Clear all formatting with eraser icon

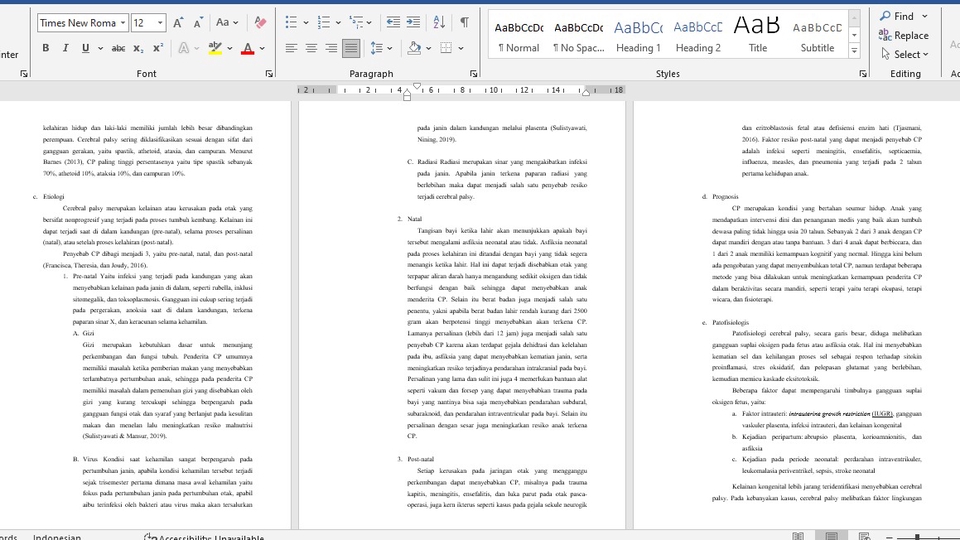point(260,23)
